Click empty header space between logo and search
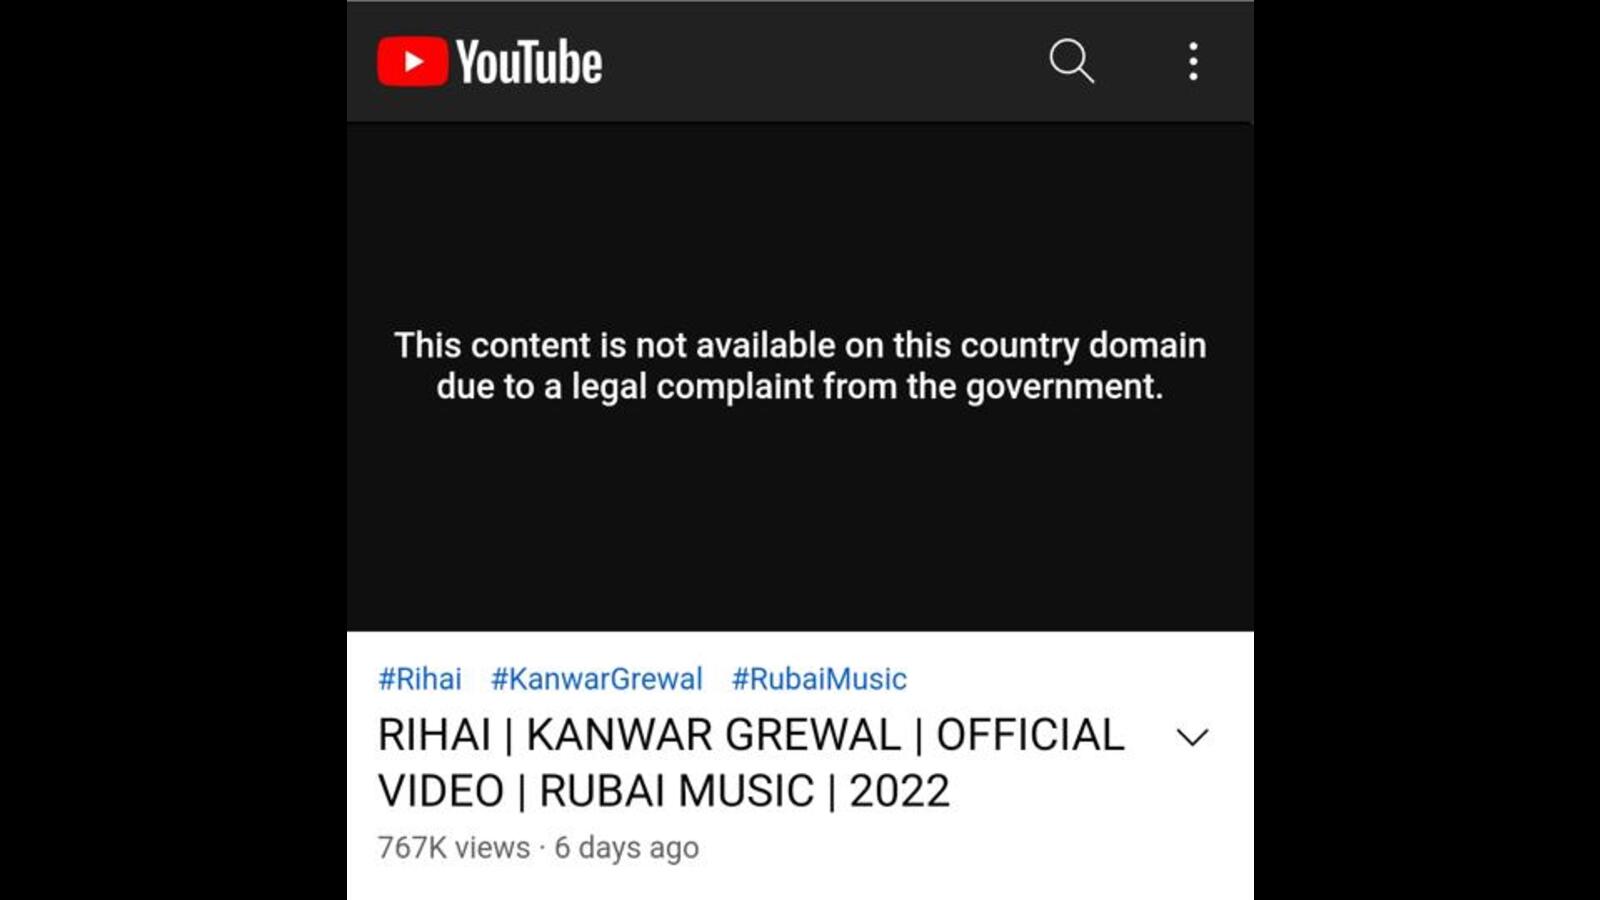Viewport: 1600px width, 900px height. (825, 61)
